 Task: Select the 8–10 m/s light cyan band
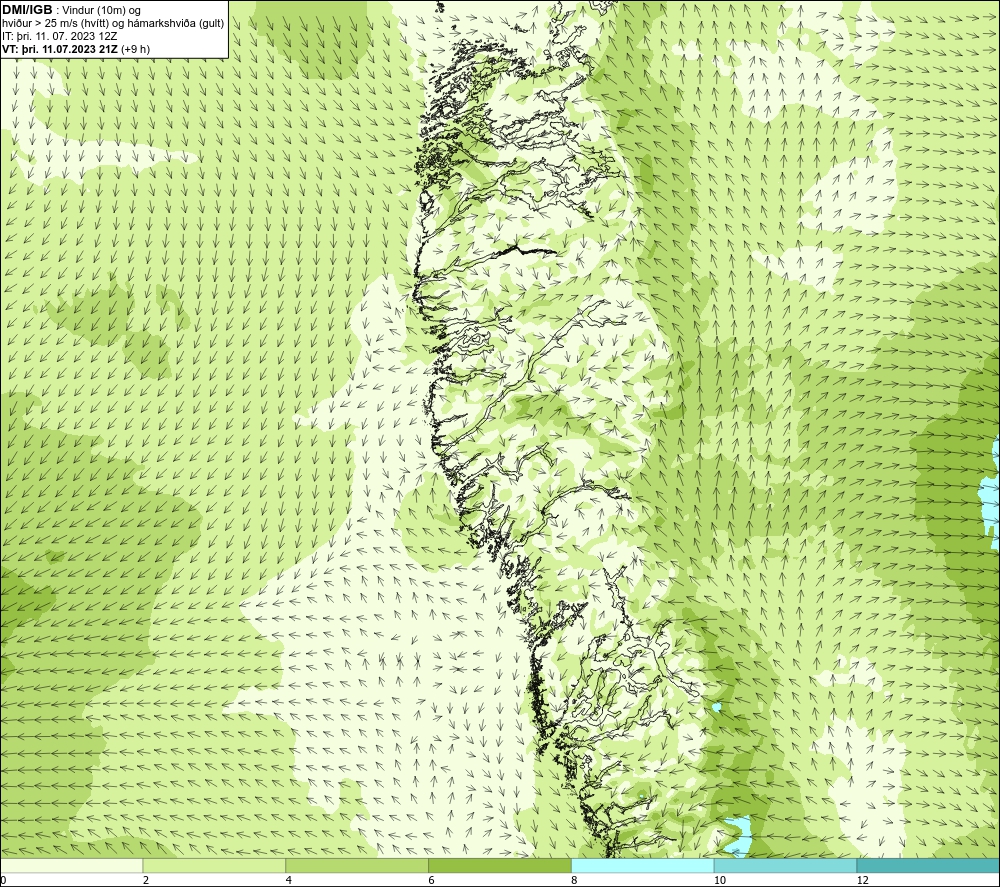[643, 866]
